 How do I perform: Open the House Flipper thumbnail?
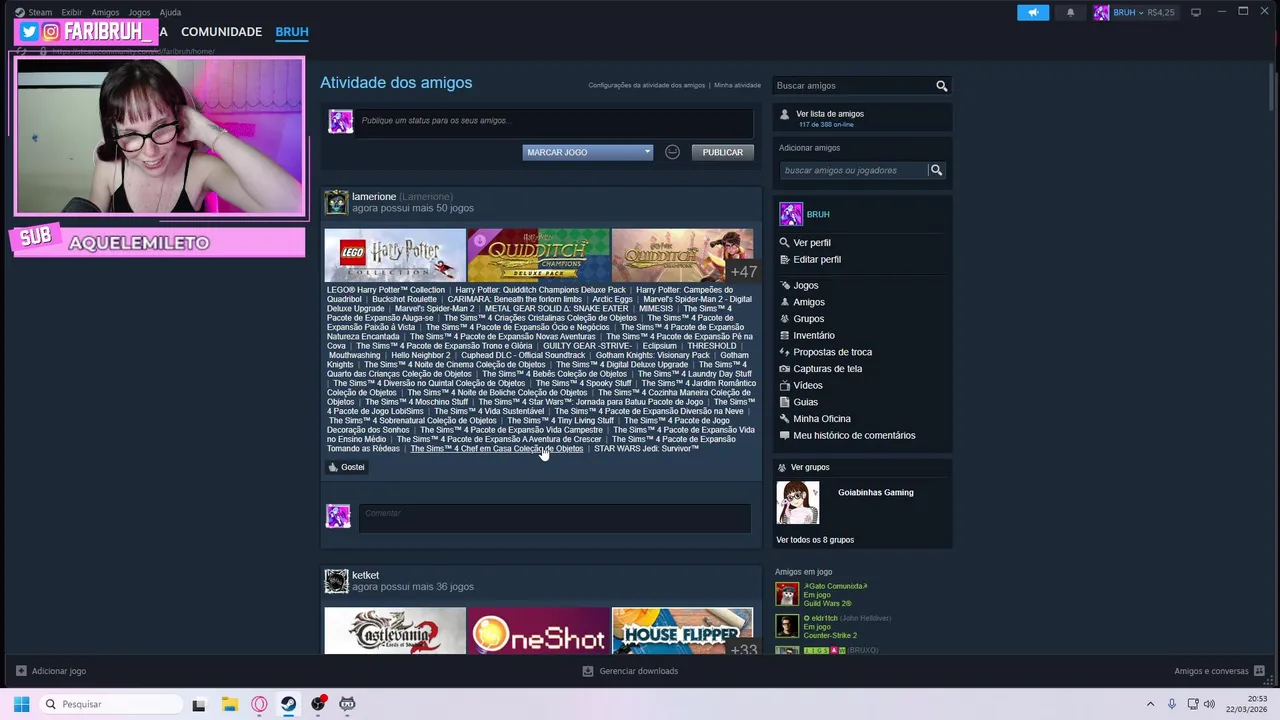click(682, 631)
